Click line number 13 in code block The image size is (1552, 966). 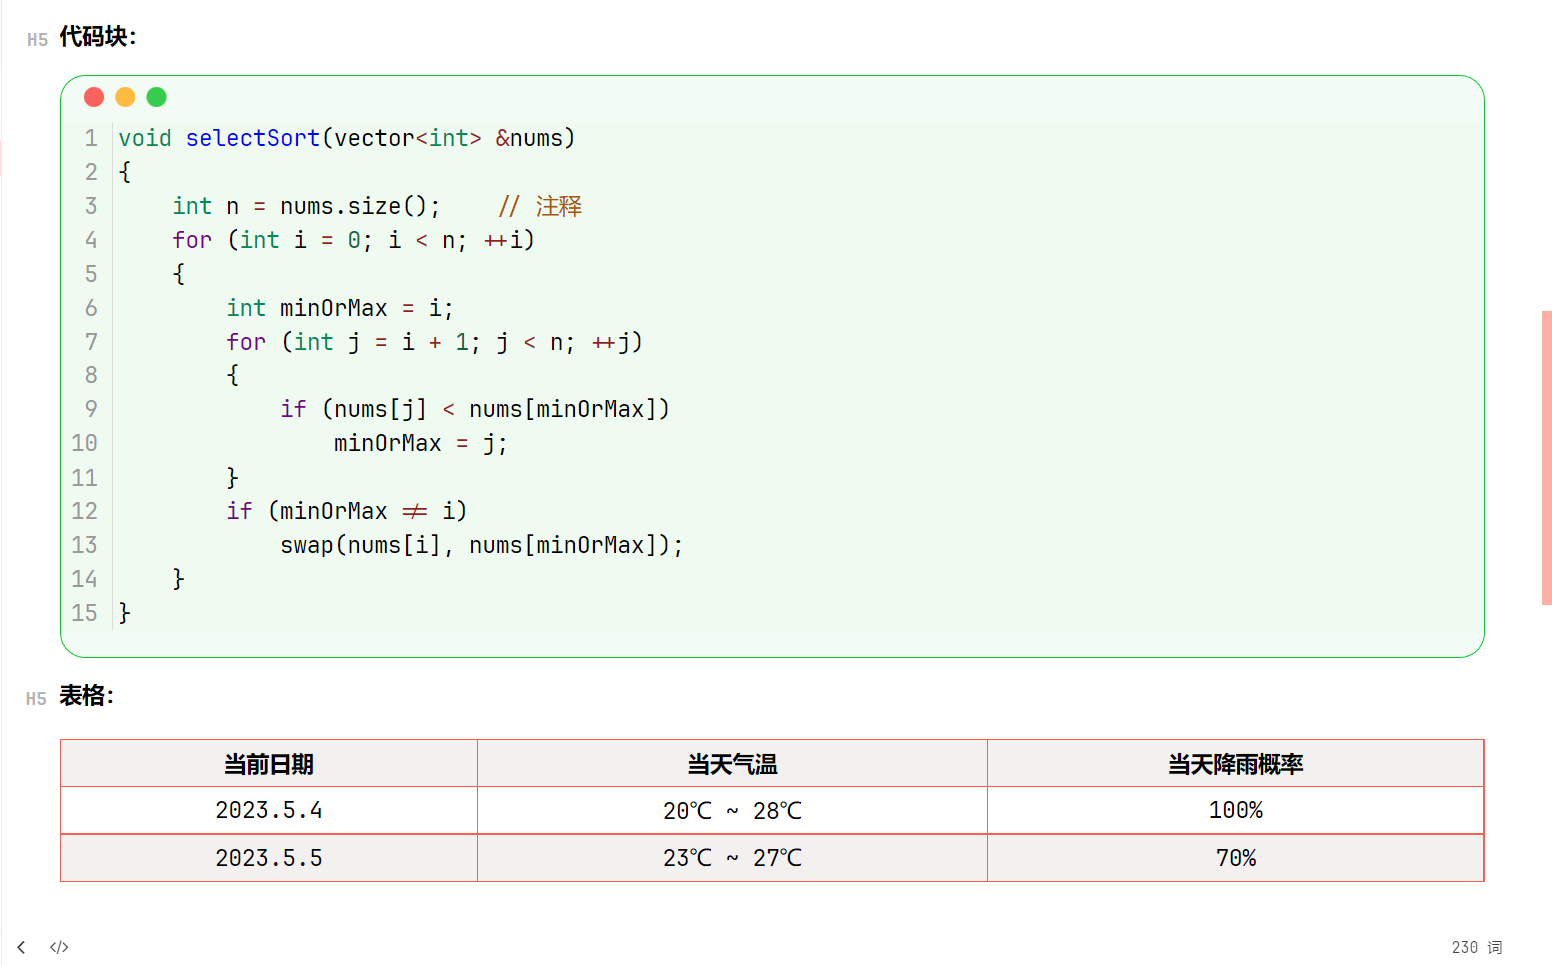coord(84,545)
